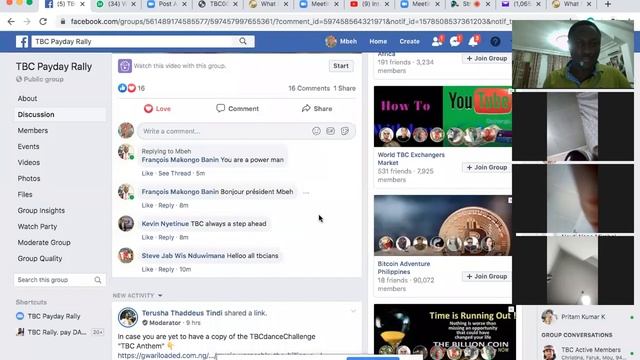Click Mbeh profile avatar in top bar
Viewport: 640px width, 360px height.
[x=331, y=41]
